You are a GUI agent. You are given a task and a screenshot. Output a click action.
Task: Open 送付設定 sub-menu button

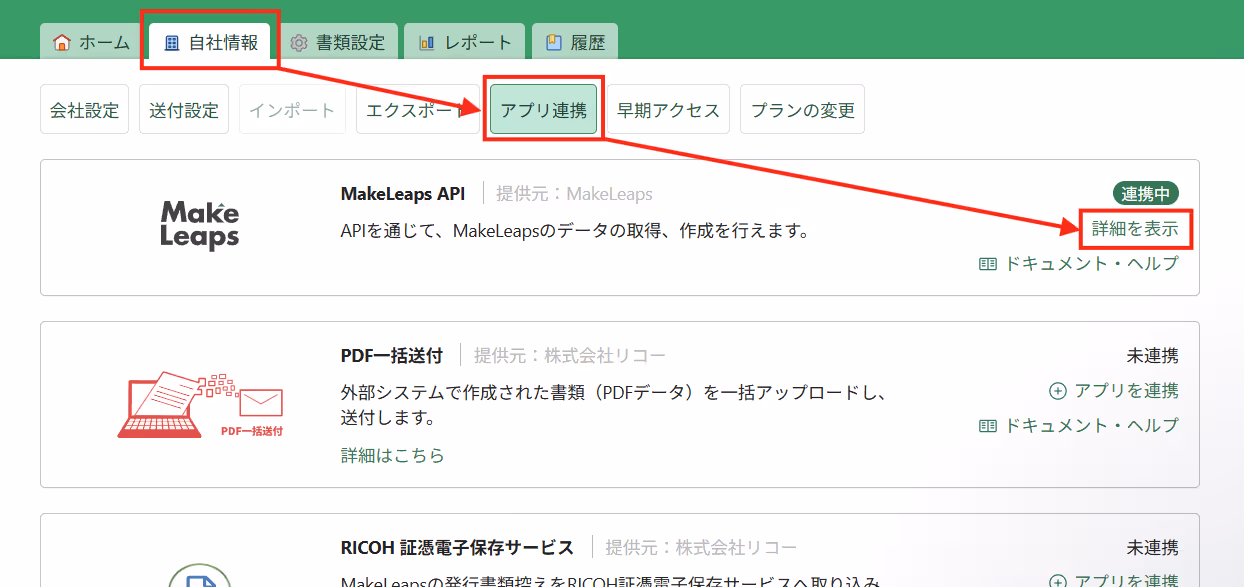[184, 110]
